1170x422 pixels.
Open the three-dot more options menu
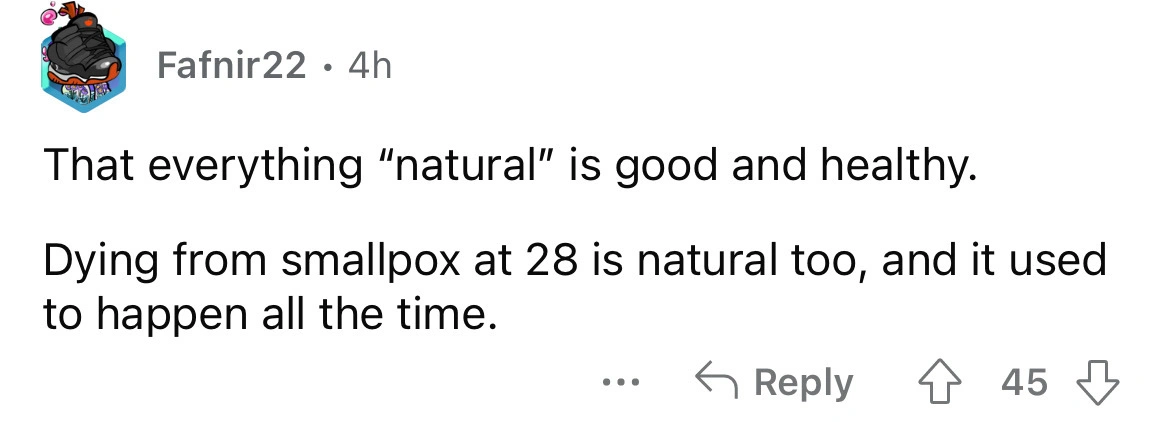click(619, 382)
